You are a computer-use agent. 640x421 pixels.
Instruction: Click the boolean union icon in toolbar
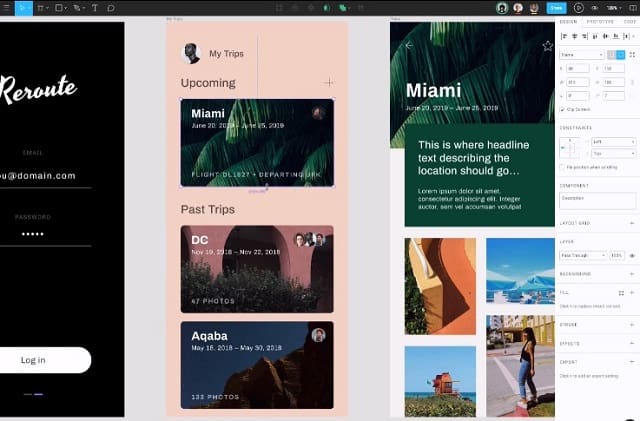[342, 8]
